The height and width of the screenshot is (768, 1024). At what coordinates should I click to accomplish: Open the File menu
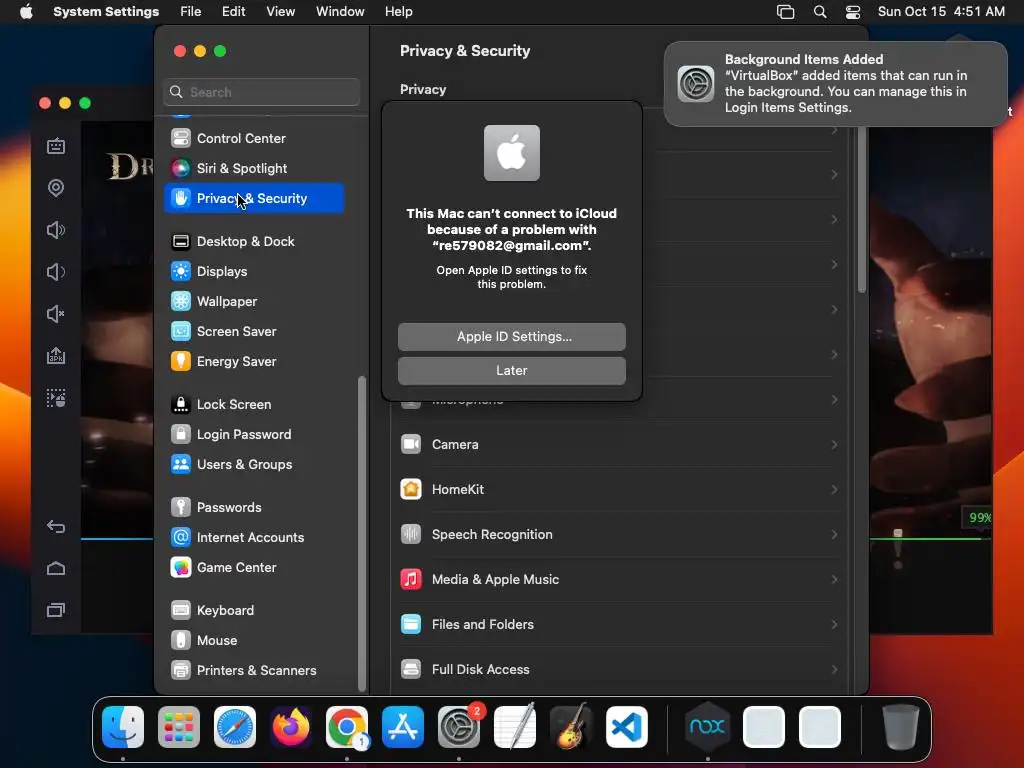point(191,12)
